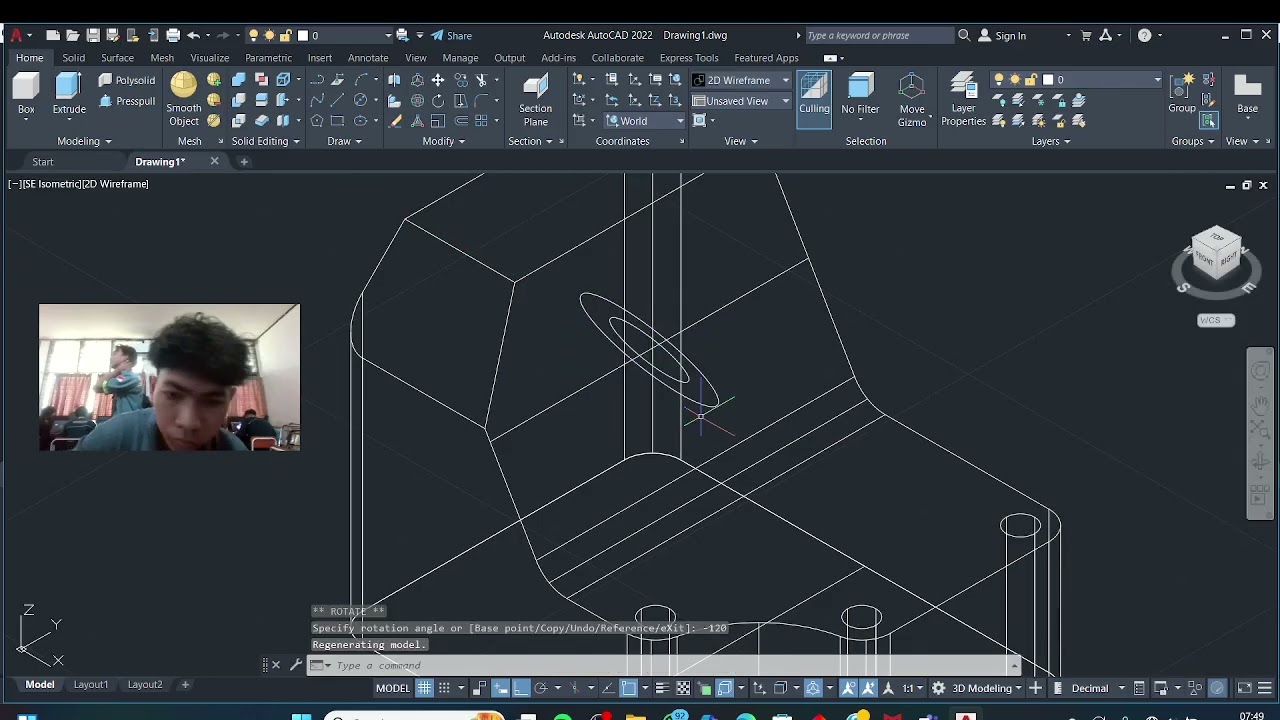Click the Customization menu icon in status bar
This screenshot has height=720, width=1280.
1265,688
